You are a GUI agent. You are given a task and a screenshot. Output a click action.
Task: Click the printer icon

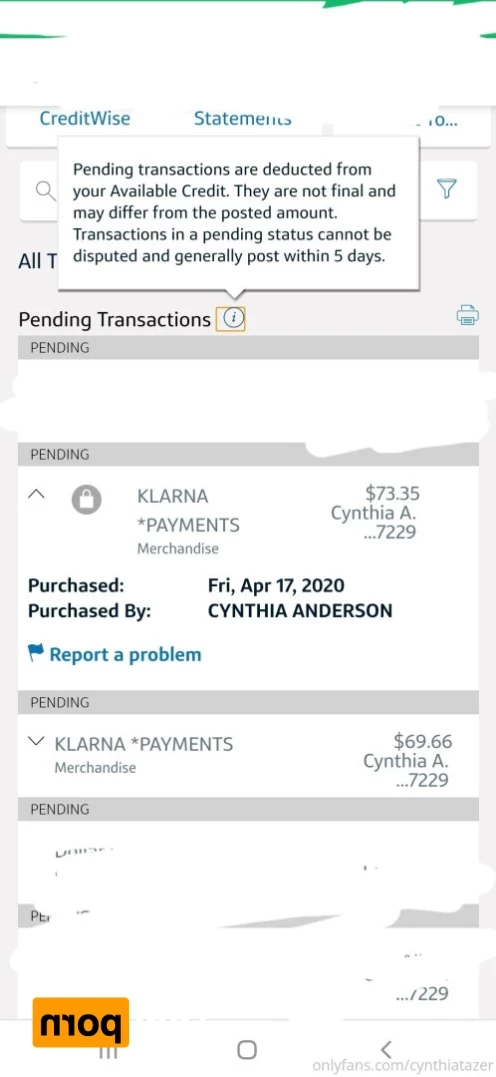pyautogui.click(x=467, y=315)
